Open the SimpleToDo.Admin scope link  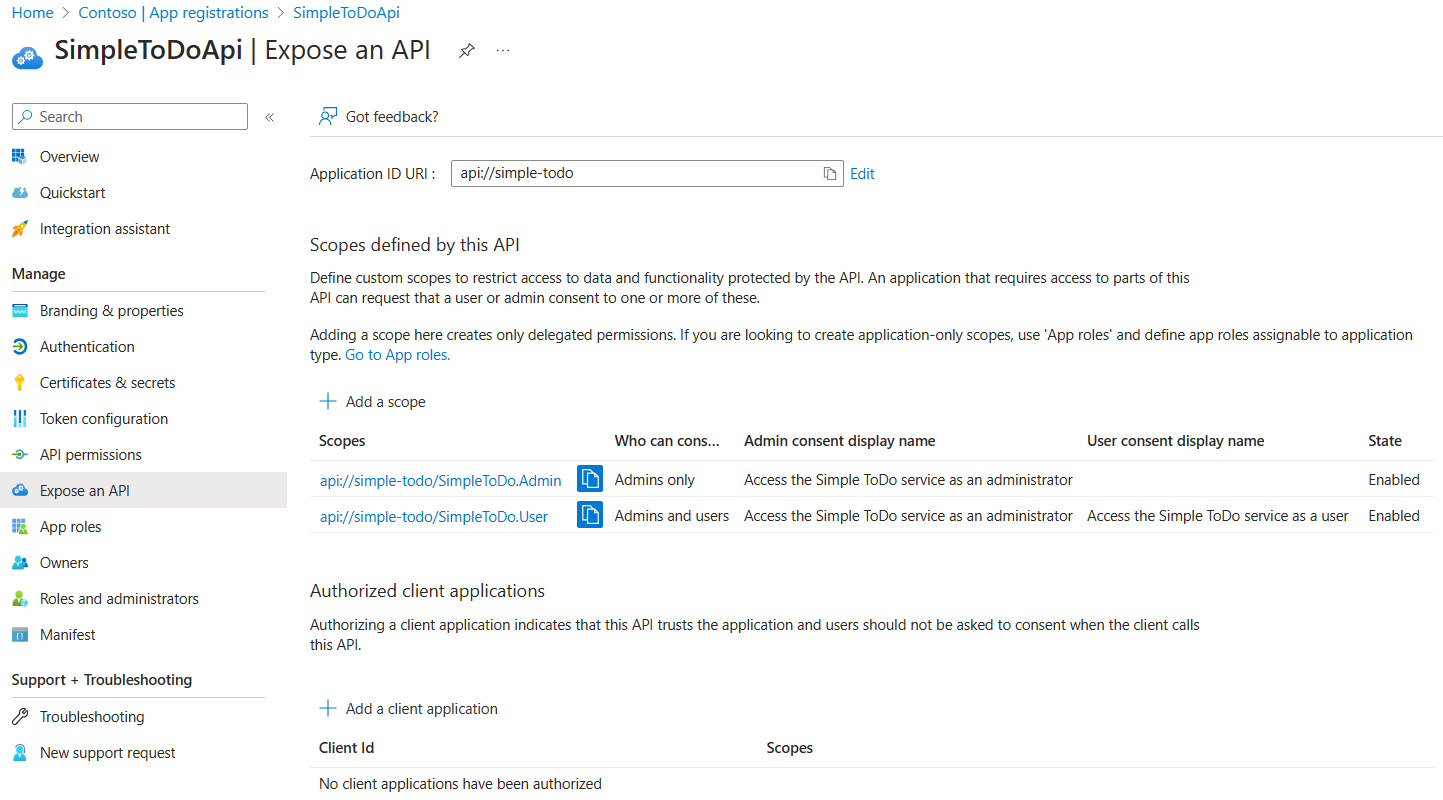click(x=440, y=481)
